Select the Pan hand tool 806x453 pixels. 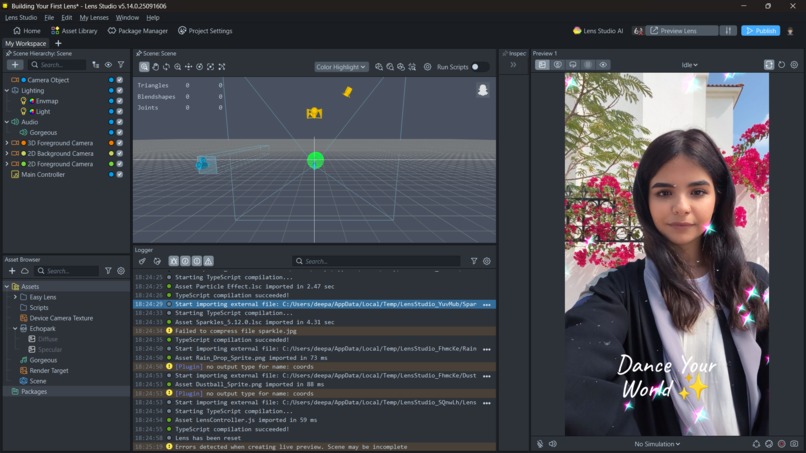(155, 67)
